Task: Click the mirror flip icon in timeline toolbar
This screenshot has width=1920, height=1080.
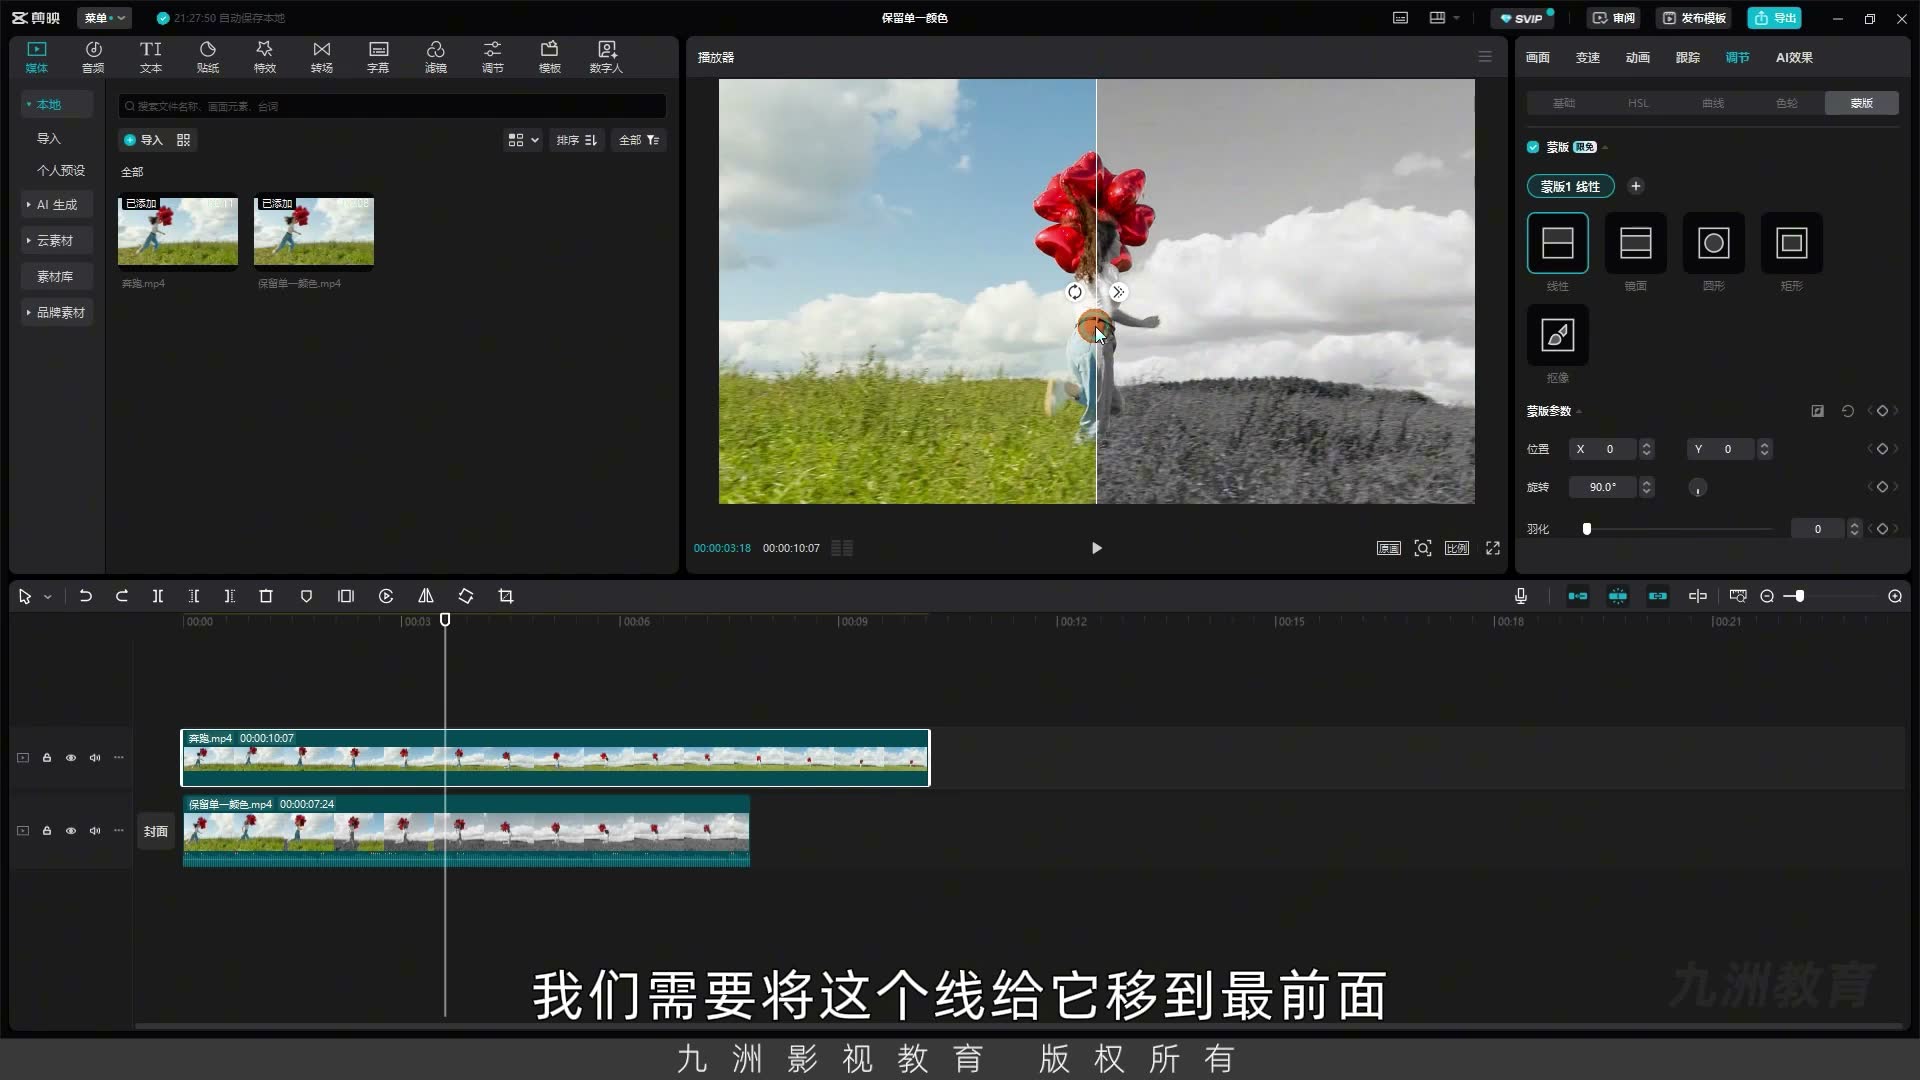Action: click(x=426, y=596)
